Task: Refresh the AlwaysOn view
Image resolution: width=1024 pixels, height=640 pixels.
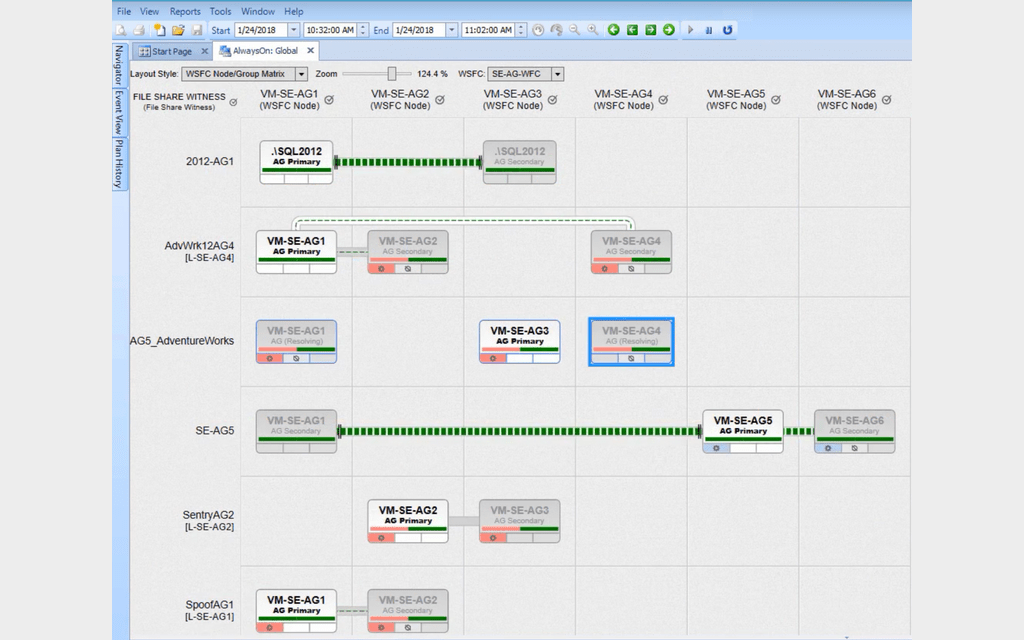Action: 728,30
